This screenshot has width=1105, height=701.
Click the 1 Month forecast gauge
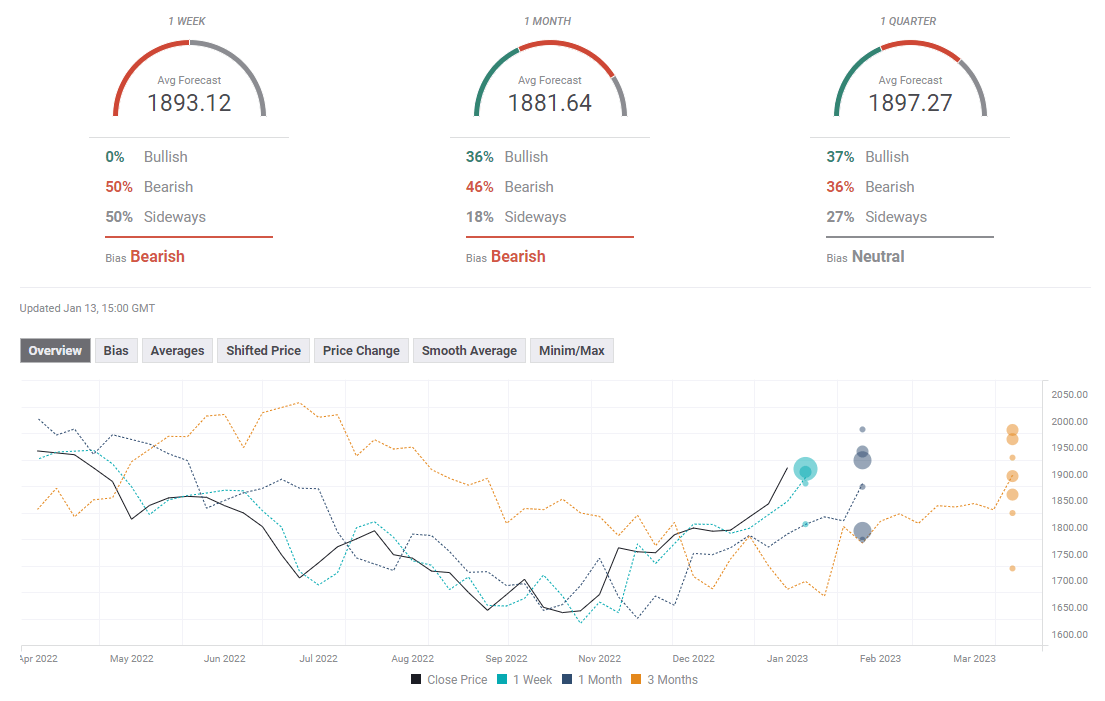pyautogui.click(x=550, y=80)
